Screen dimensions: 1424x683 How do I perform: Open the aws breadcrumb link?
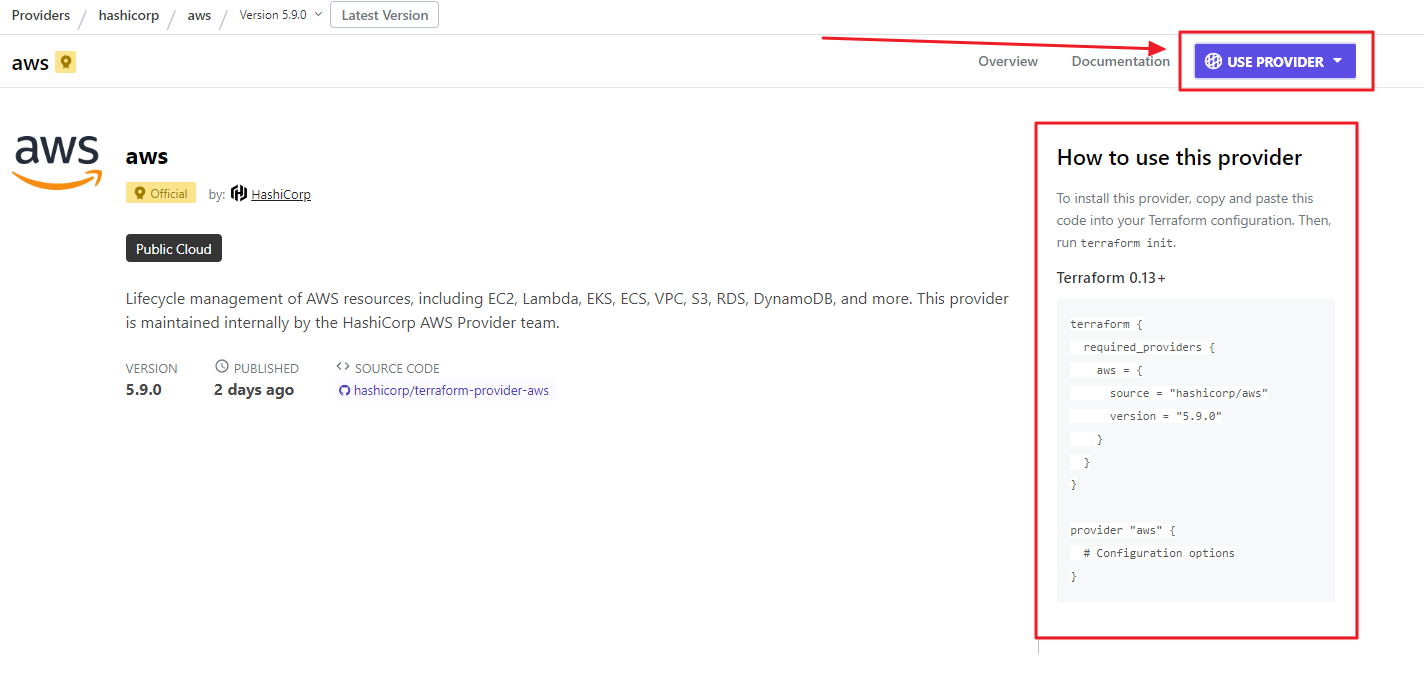pos(199,15)
